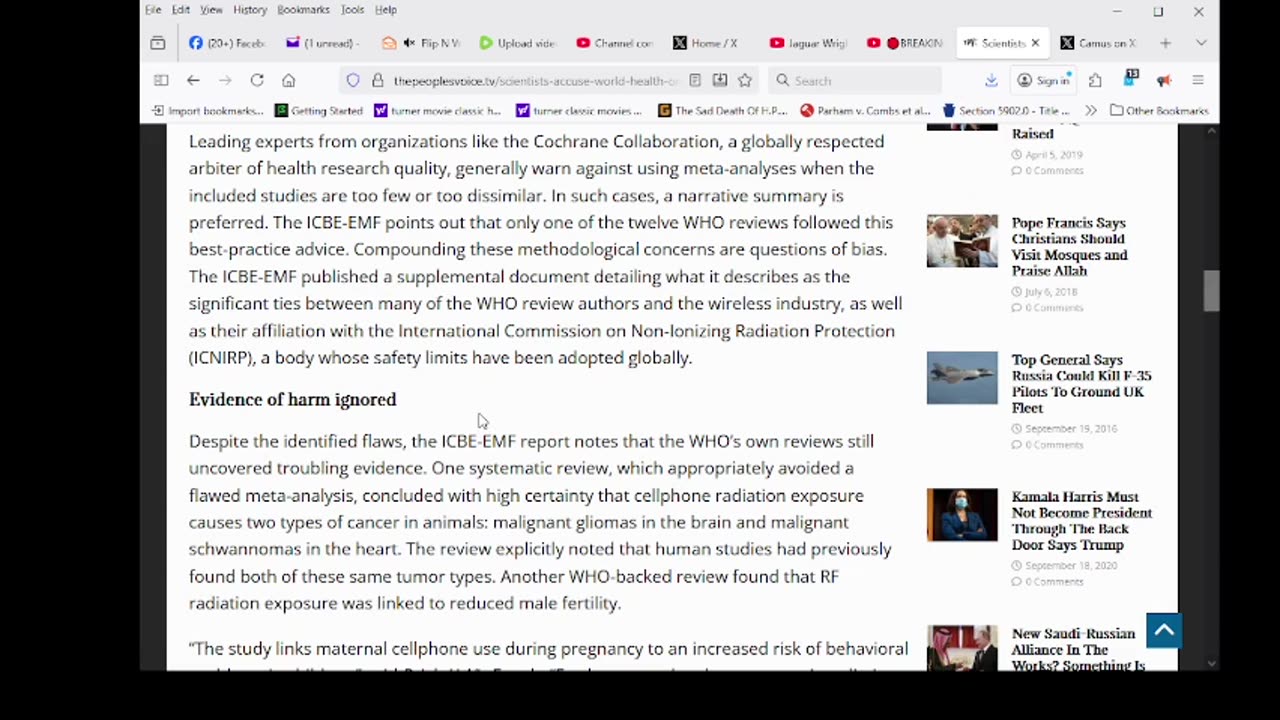Open the megaphone extension icon

click(x=1164, y=80)
